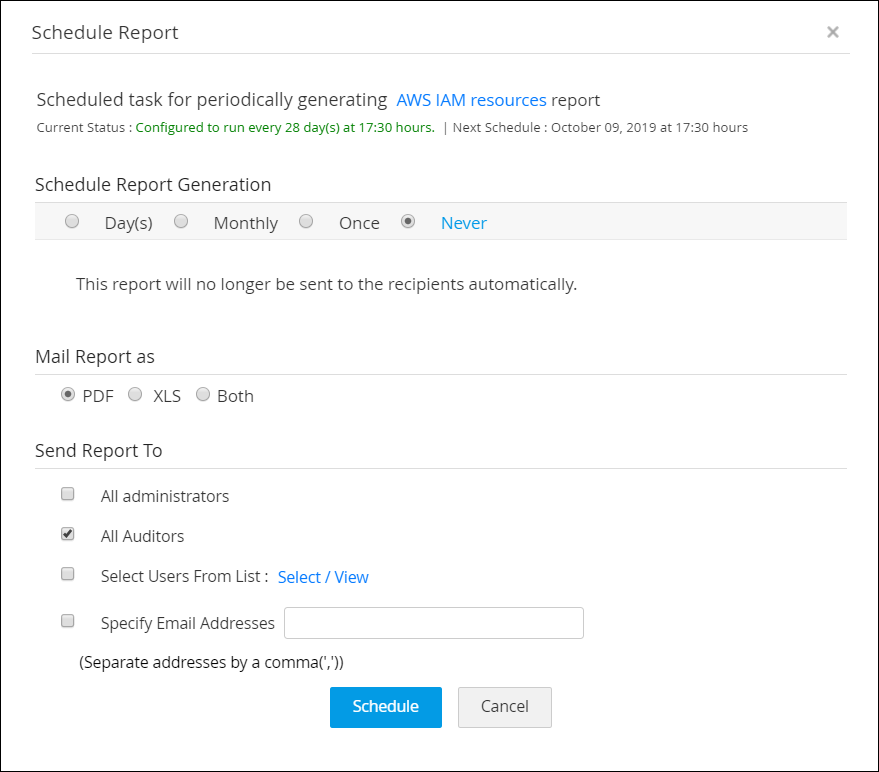Tick the Select Users From List checkbox
This screenshot has height=772, width=879.
pyautogui.click(x=68, y=574)
